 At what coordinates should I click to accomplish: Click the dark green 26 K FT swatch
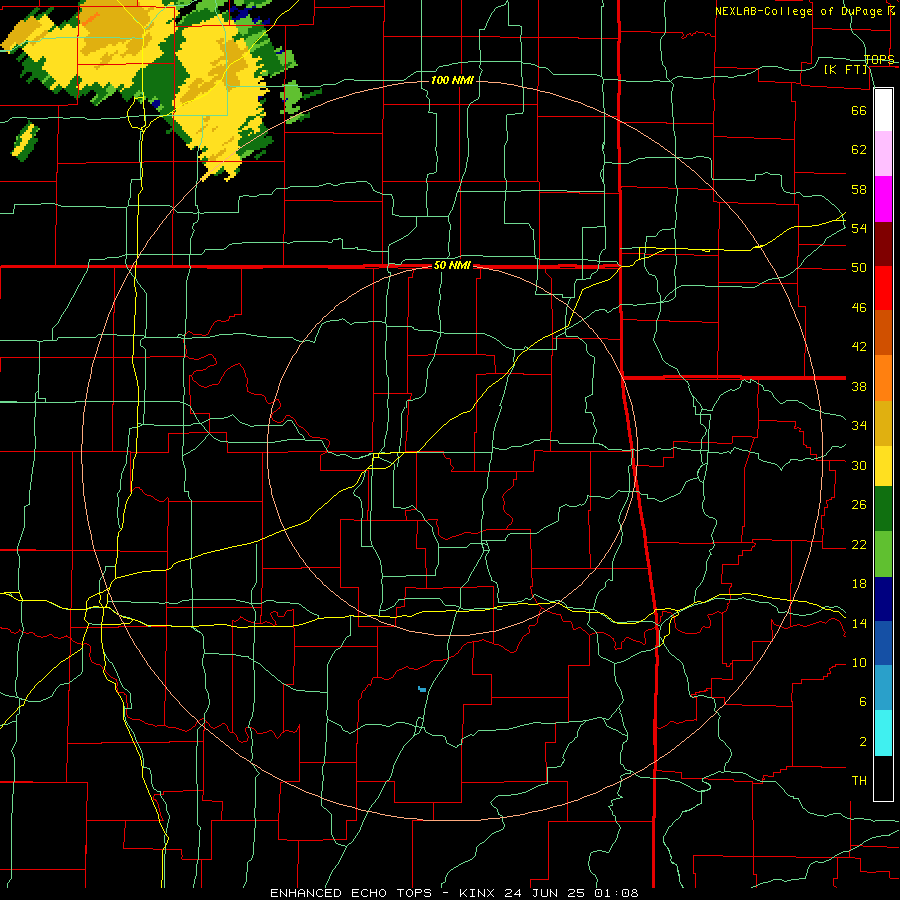click(883, 509)
